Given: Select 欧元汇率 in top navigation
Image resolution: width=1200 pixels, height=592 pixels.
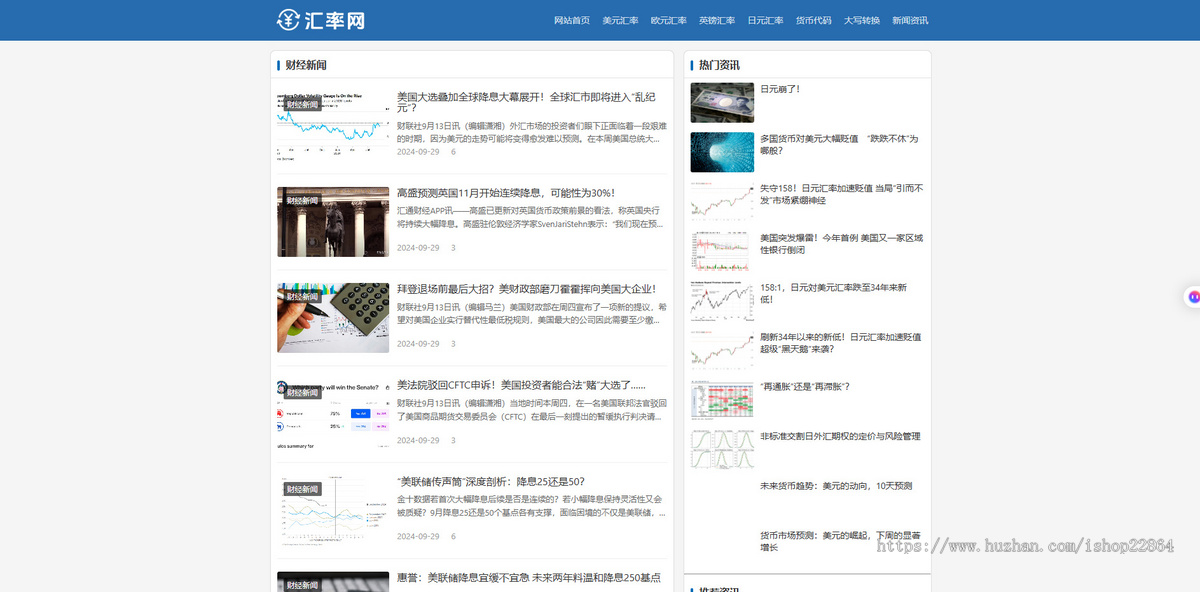Looking at the screenshot, I should coord(668,20).
